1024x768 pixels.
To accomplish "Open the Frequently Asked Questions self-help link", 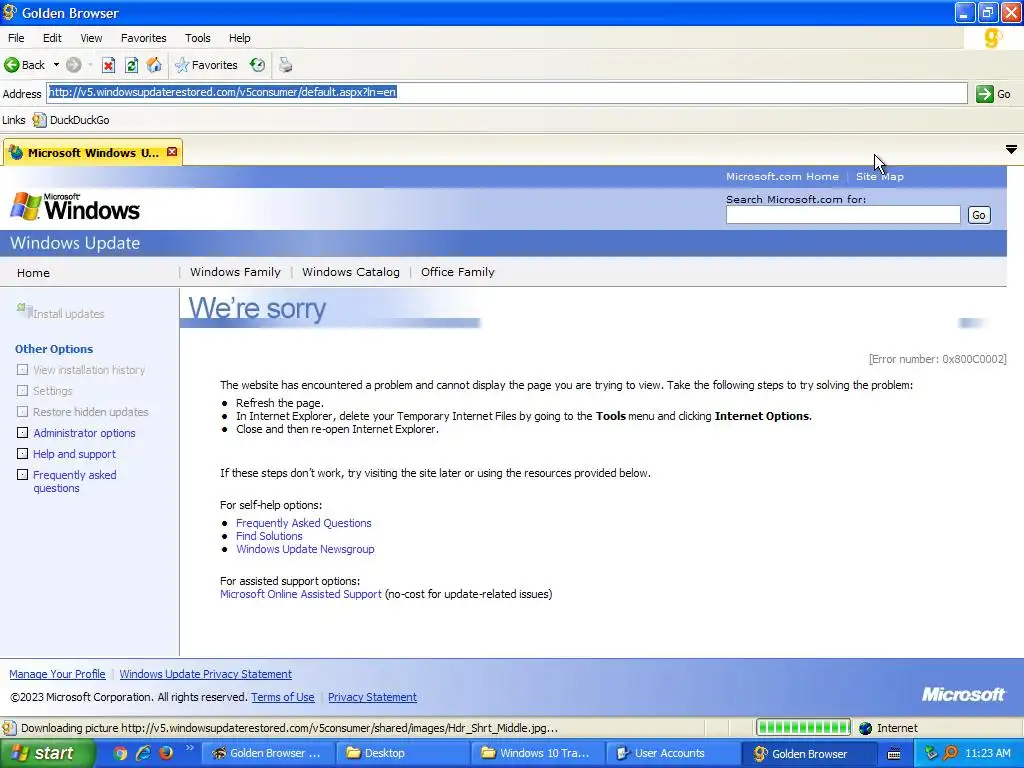I will (304, 523).
